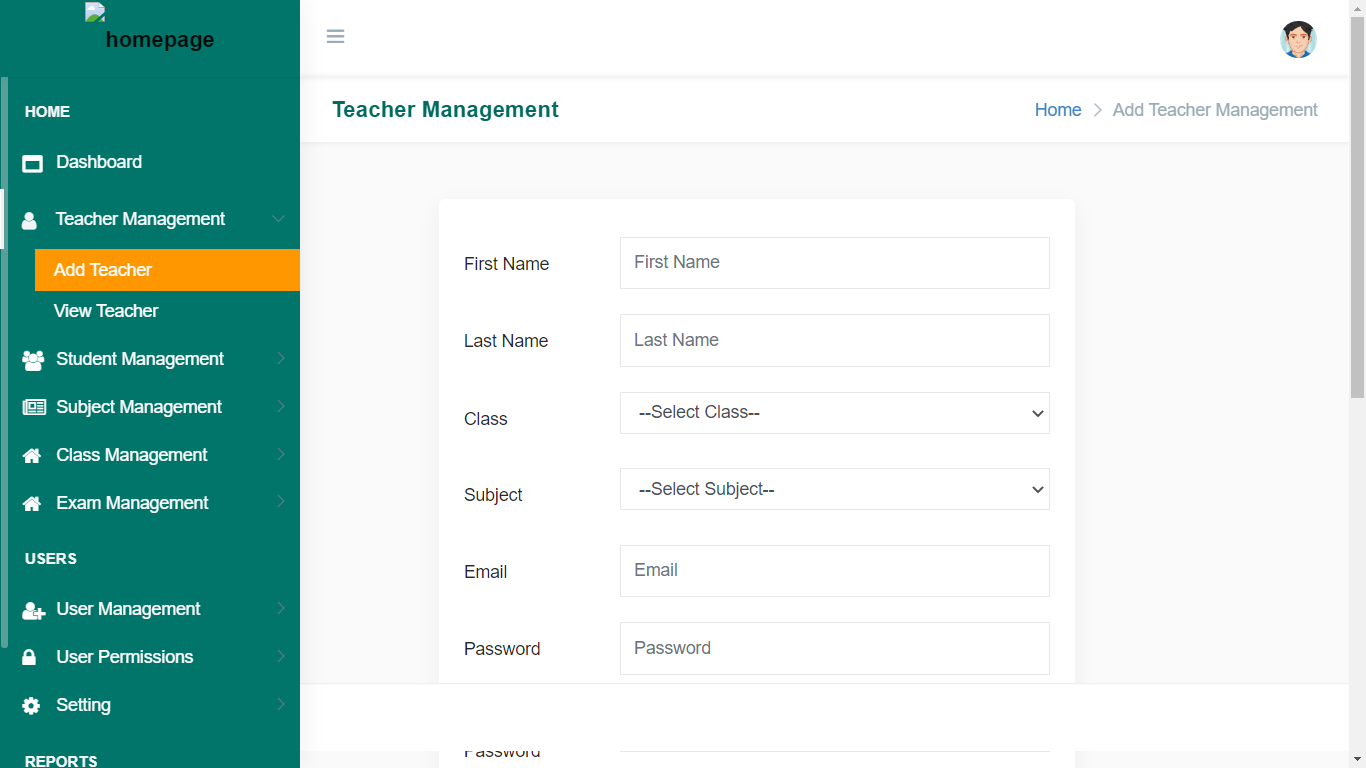Click the Class Management home icon

coord(31,454)
